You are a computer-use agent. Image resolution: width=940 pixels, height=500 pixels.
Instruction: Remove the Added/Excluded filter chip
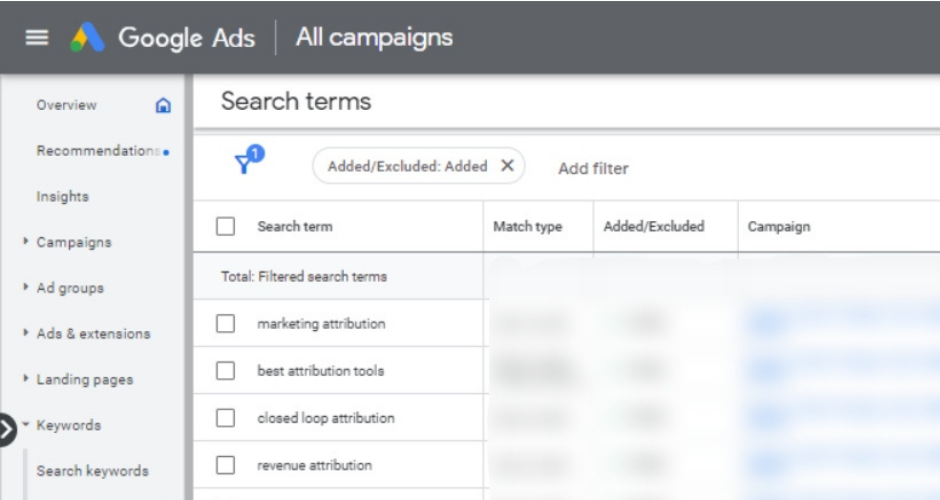click(507, 166)
